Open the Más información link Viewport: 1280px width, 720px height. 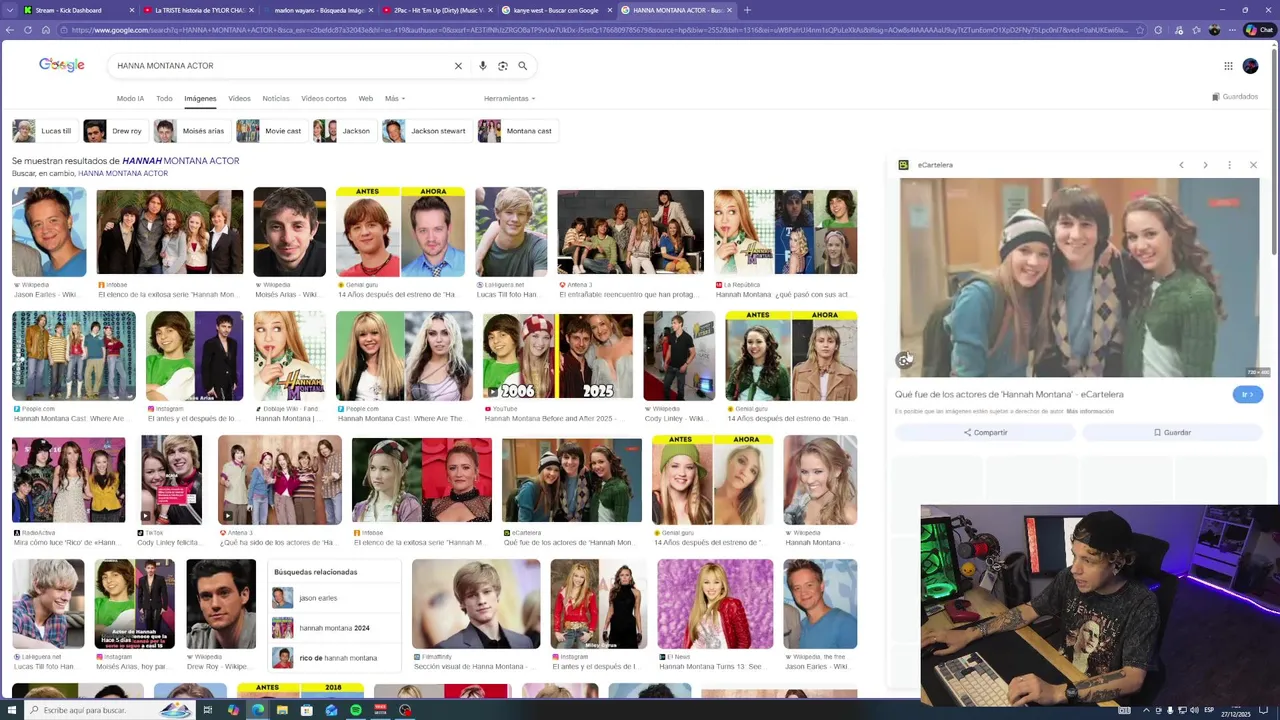[1090, 412]
